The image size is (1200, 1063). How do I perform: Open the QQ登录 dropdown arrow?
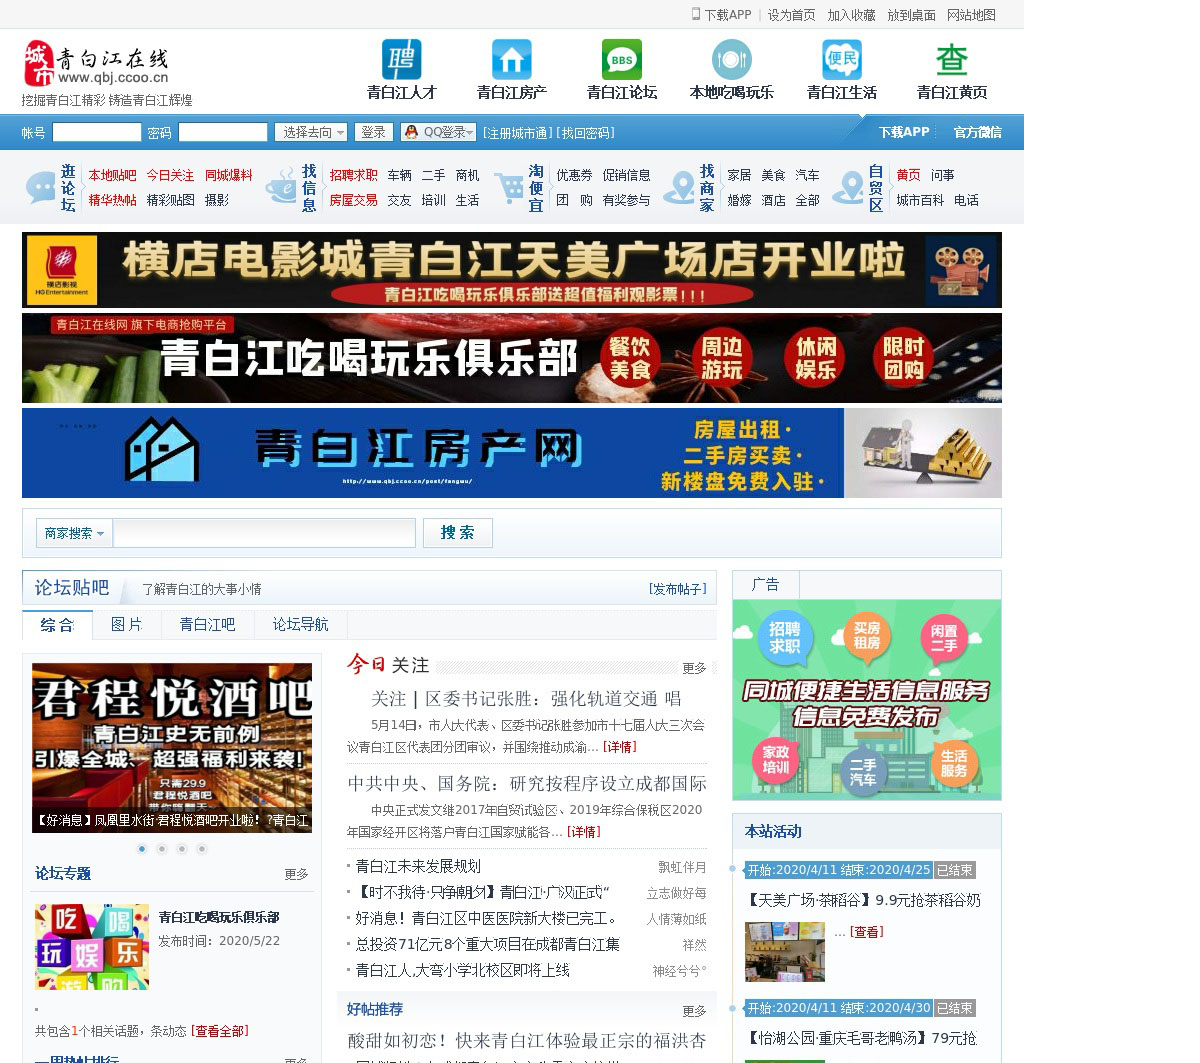471,132
